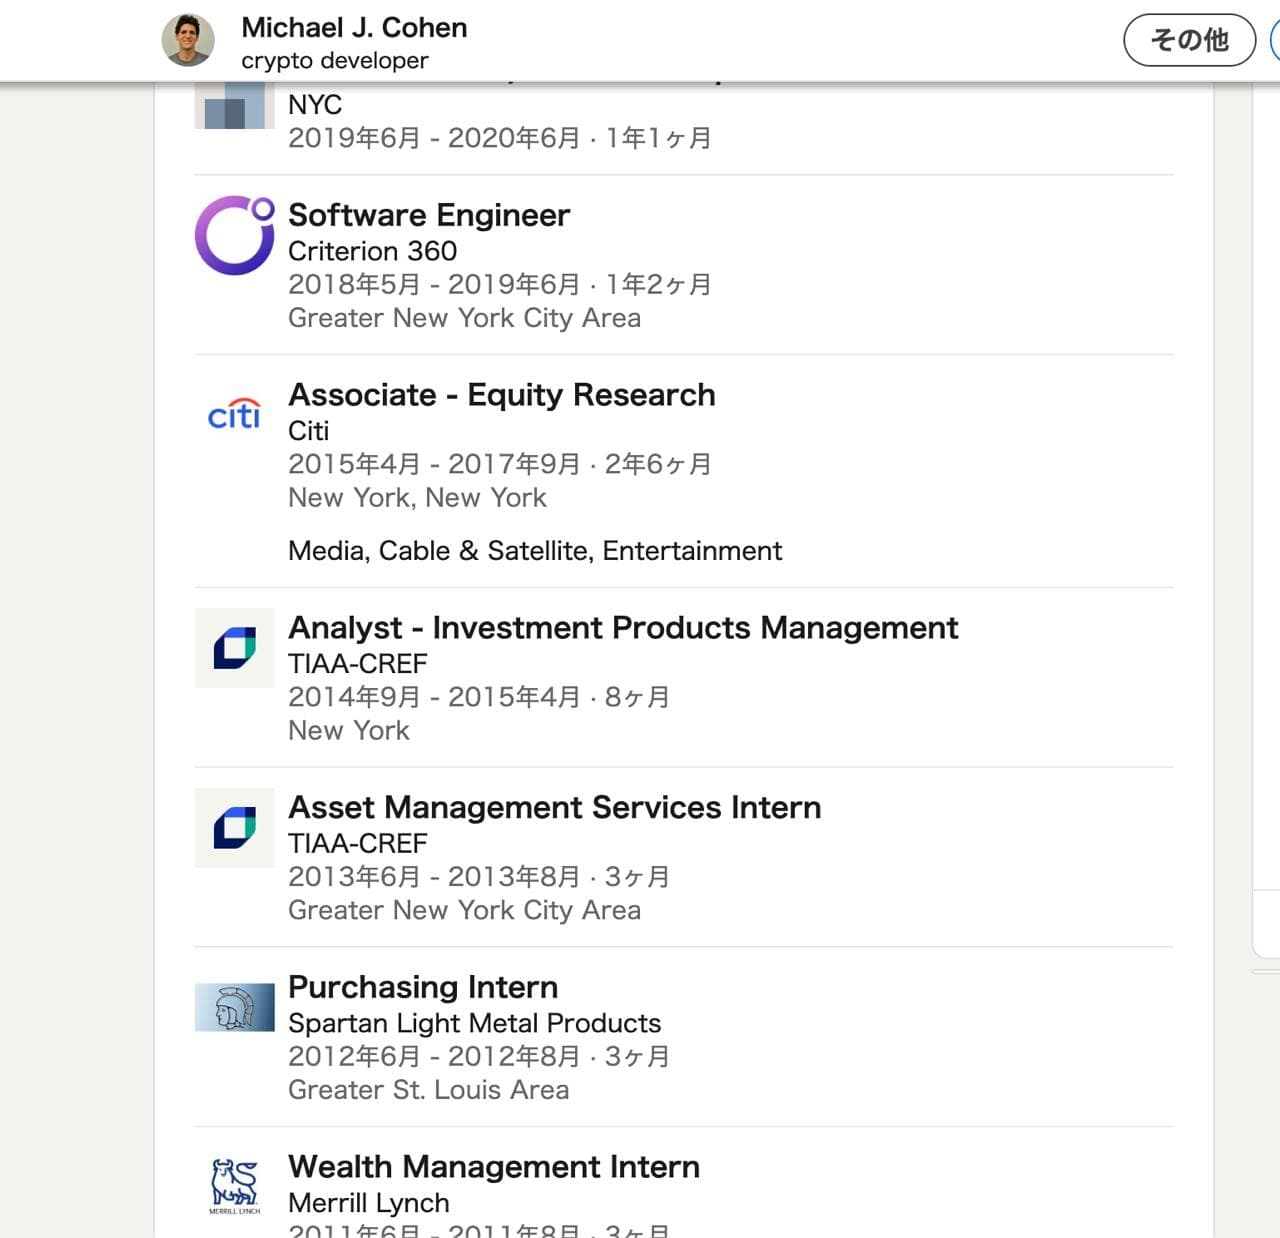
Task: Click the Spartan Light Metal Products name
Action: point(474,1023)
